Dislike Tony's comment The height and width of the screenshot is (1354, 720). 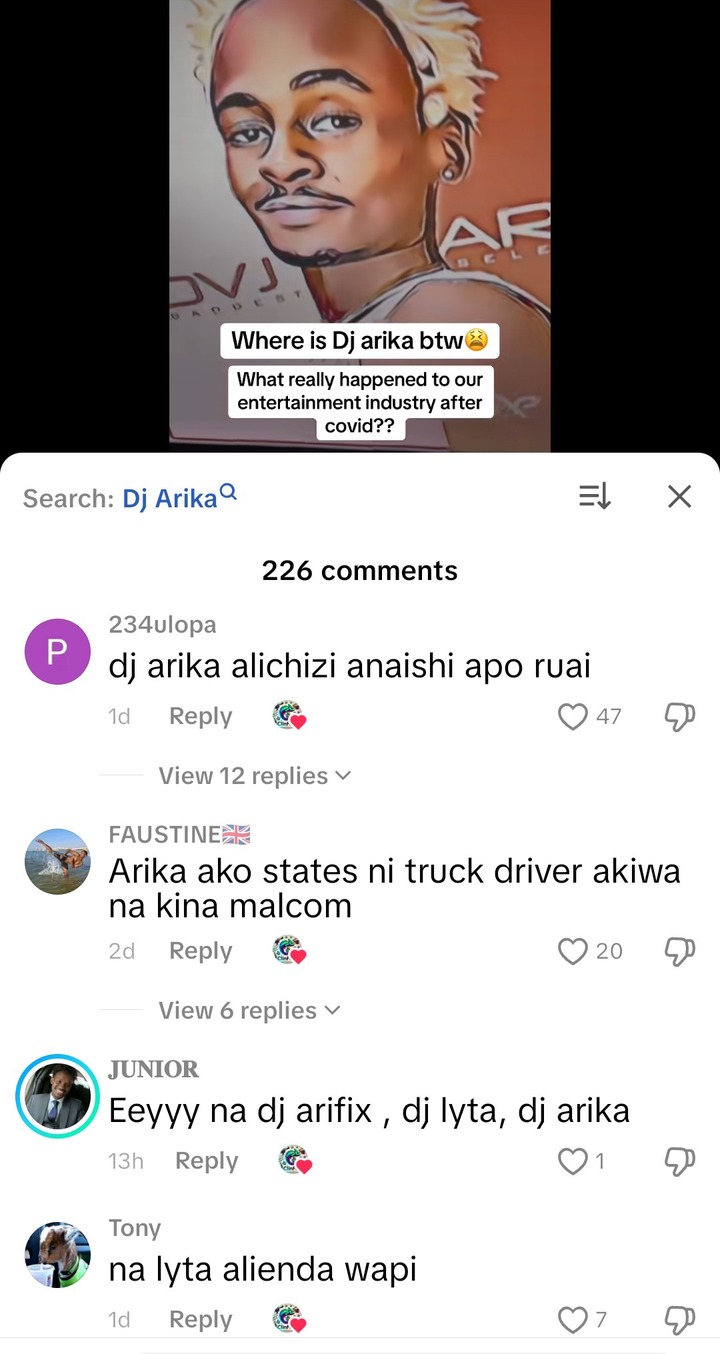[680, 1320]
